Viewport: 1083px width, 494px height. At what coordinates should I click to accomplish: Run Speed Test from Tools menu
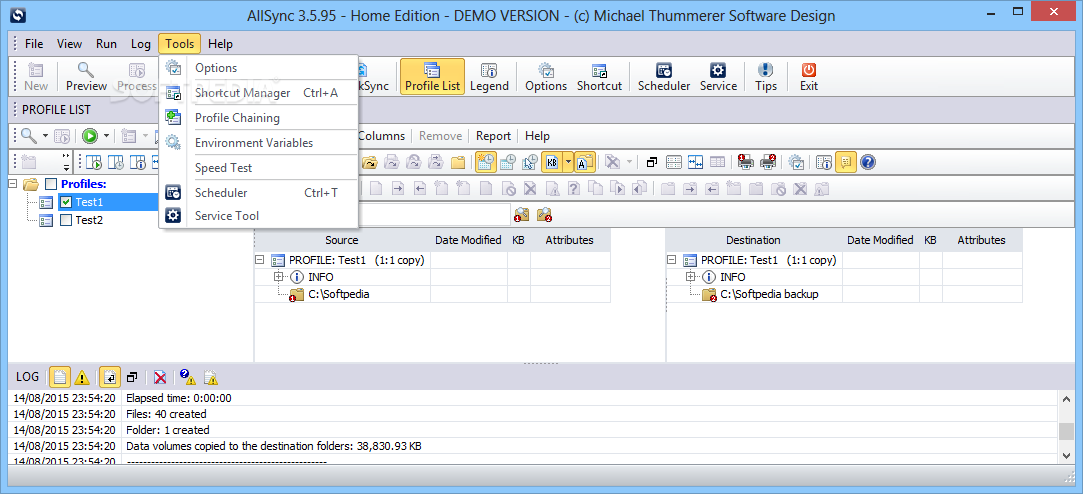coord(259,168)
